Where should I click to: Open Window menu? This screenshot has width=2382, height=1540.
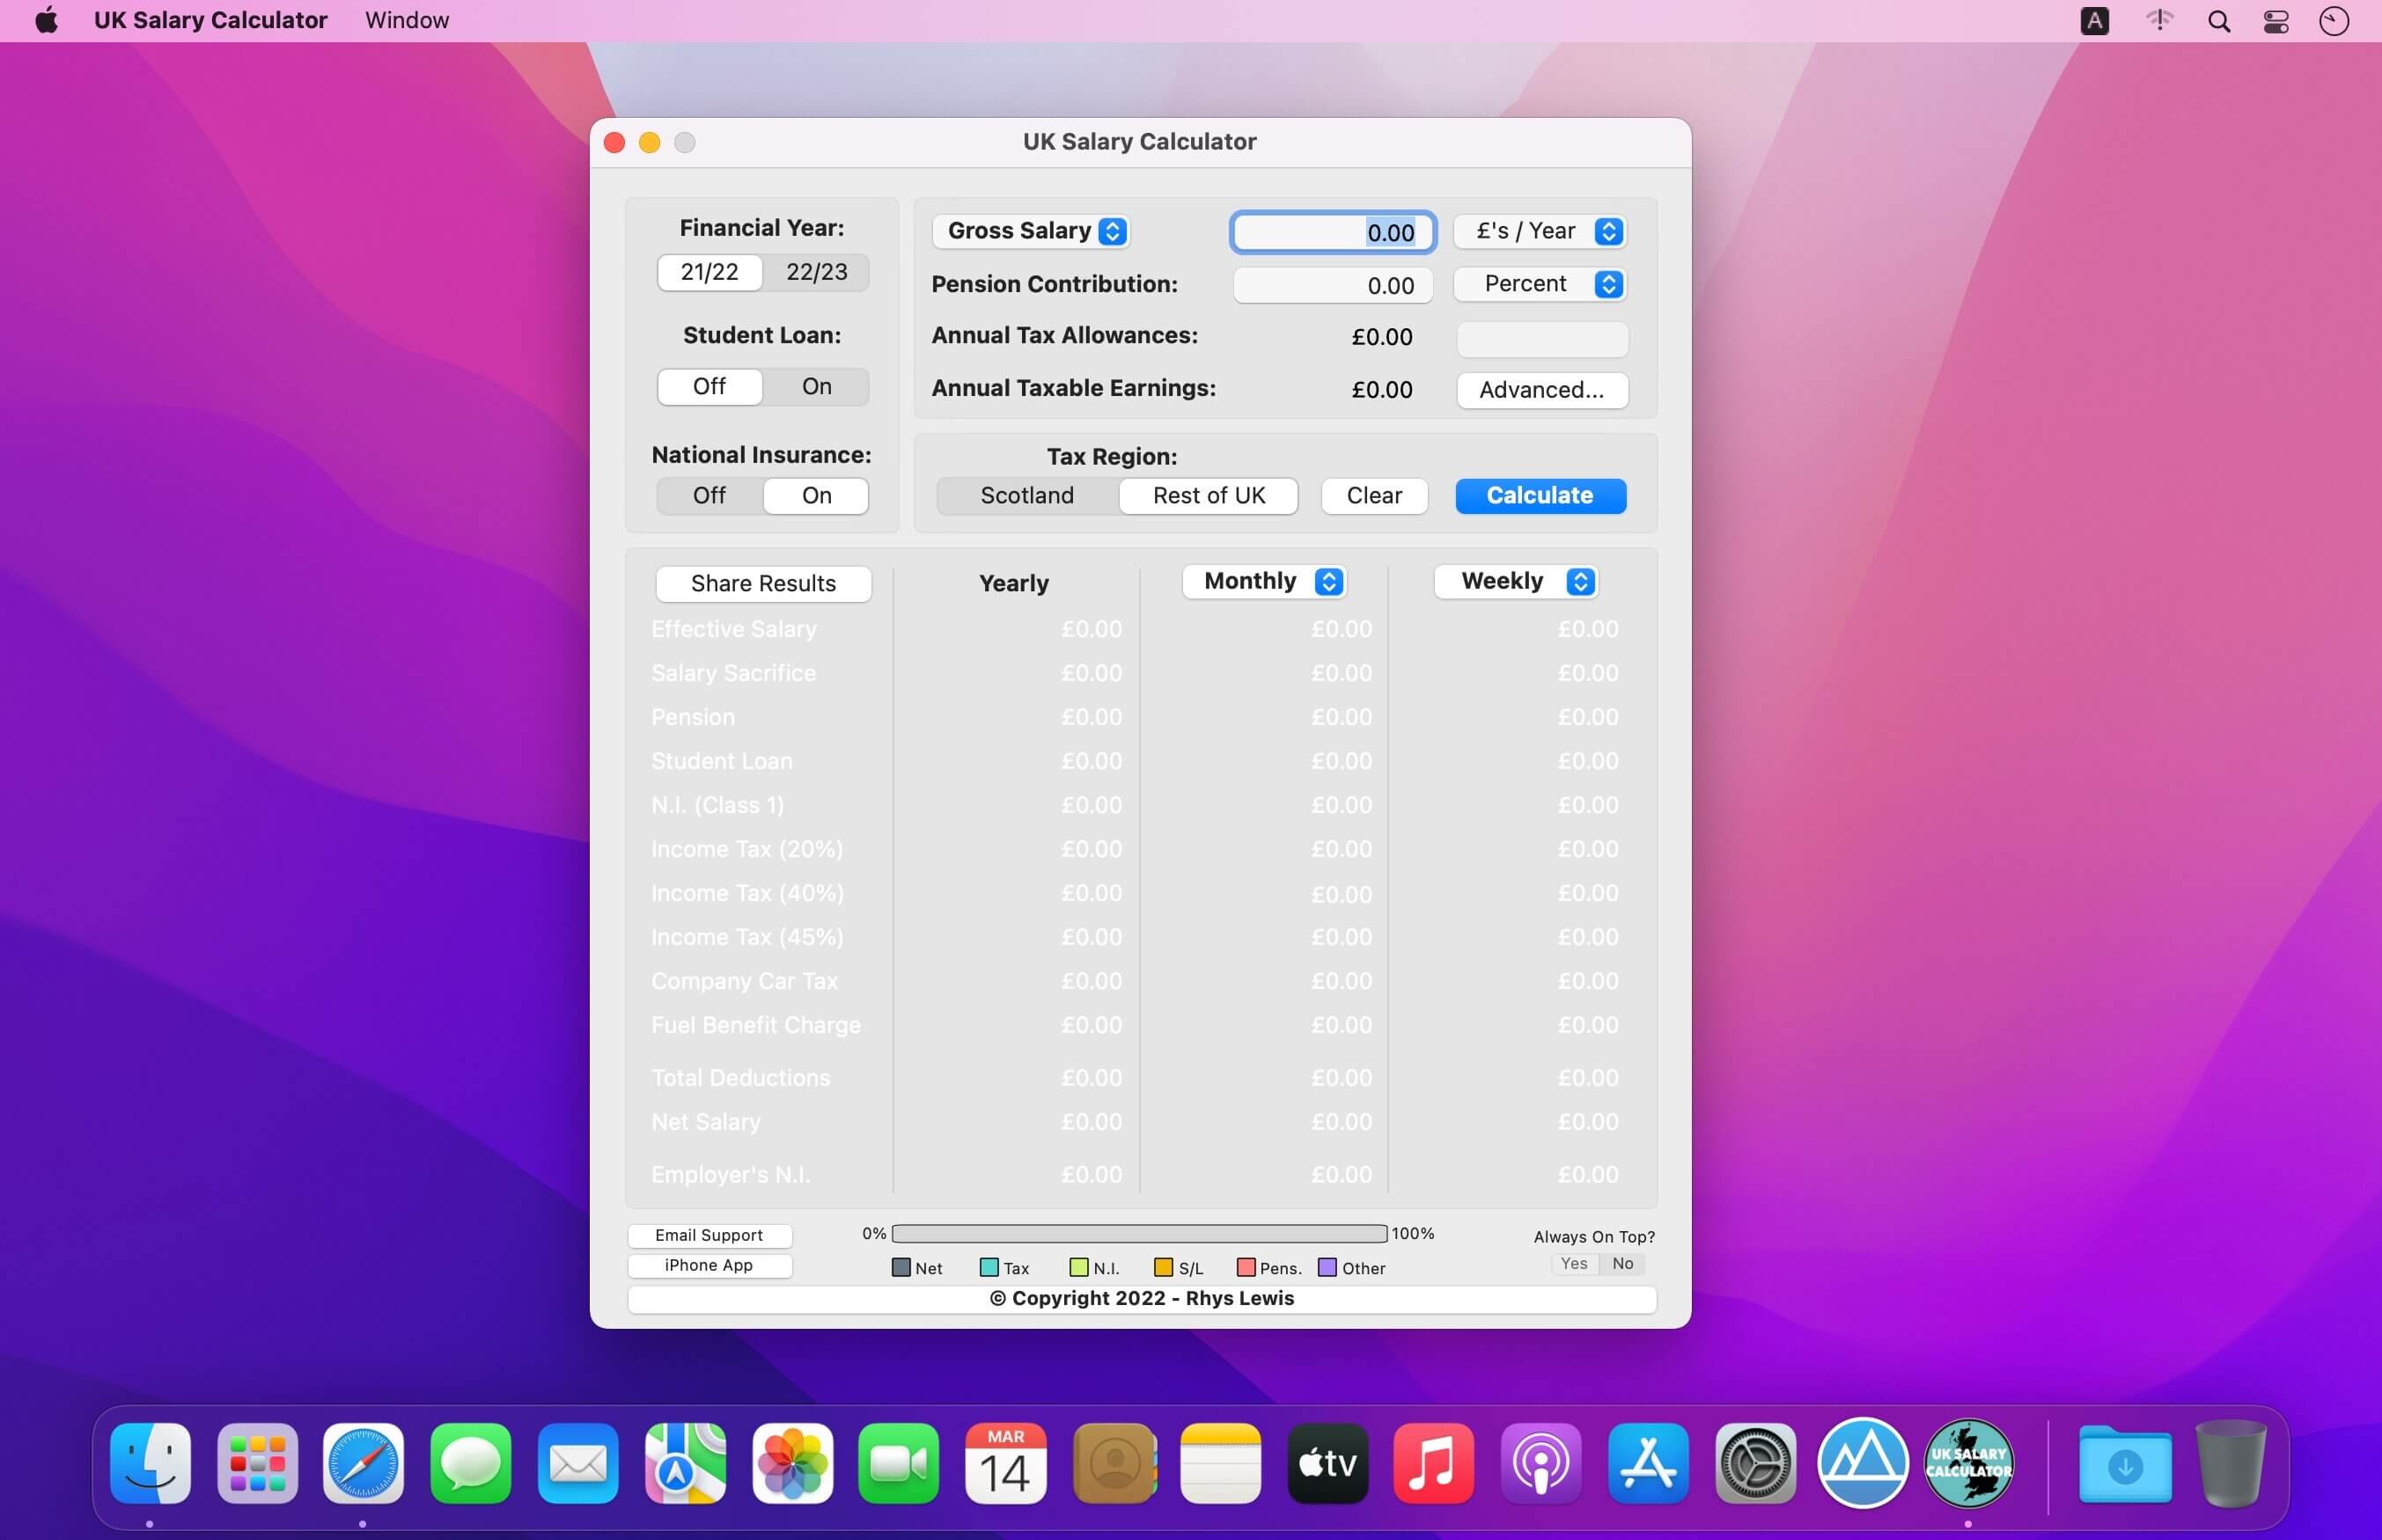407,20
